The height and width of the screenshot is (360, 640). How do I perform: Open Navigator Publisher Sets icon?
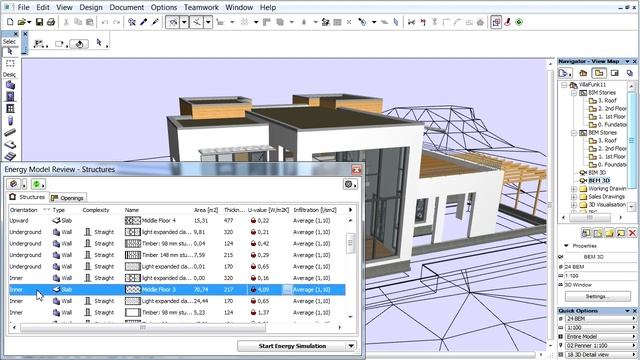(630, 73)
